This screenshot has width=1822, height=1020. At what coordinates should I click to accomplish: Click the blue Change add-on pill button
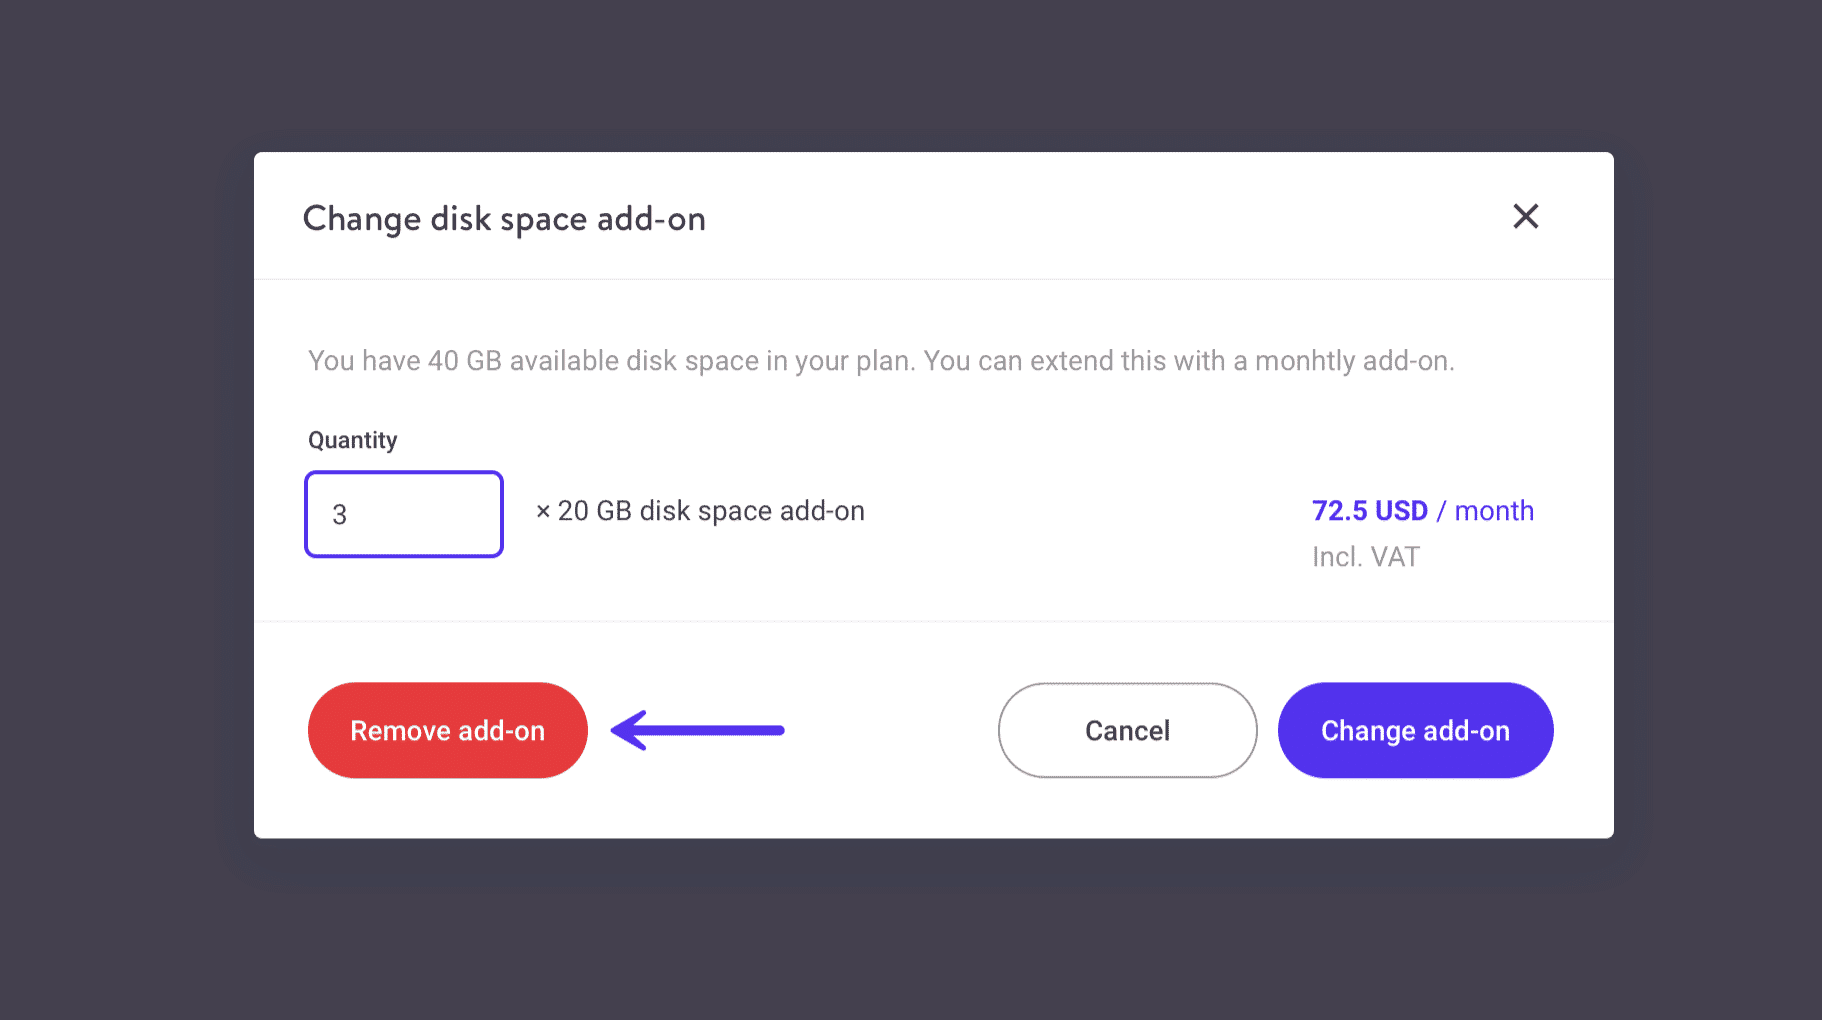[x=1415, y=730]
